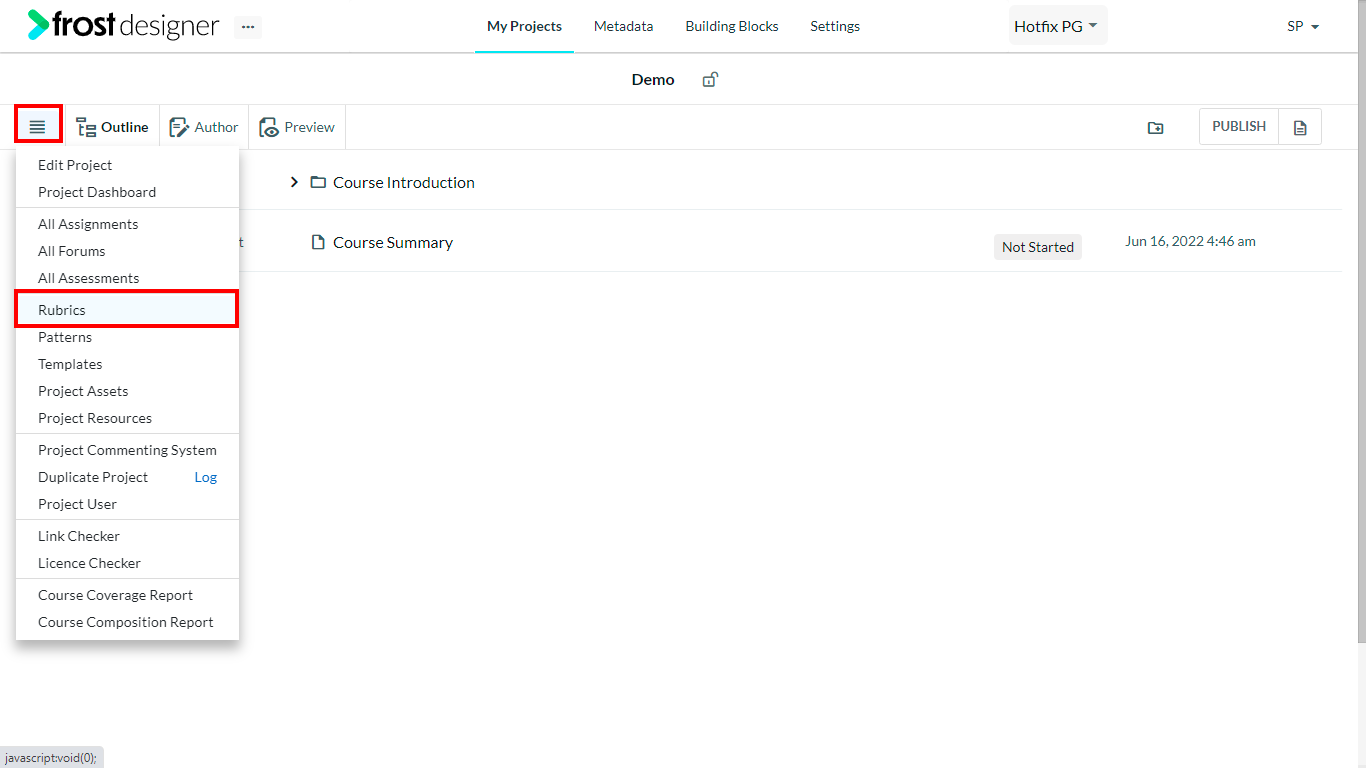1366x768 pixels.
Task: Switch to the Preview view tab
Action: point(297,127)
